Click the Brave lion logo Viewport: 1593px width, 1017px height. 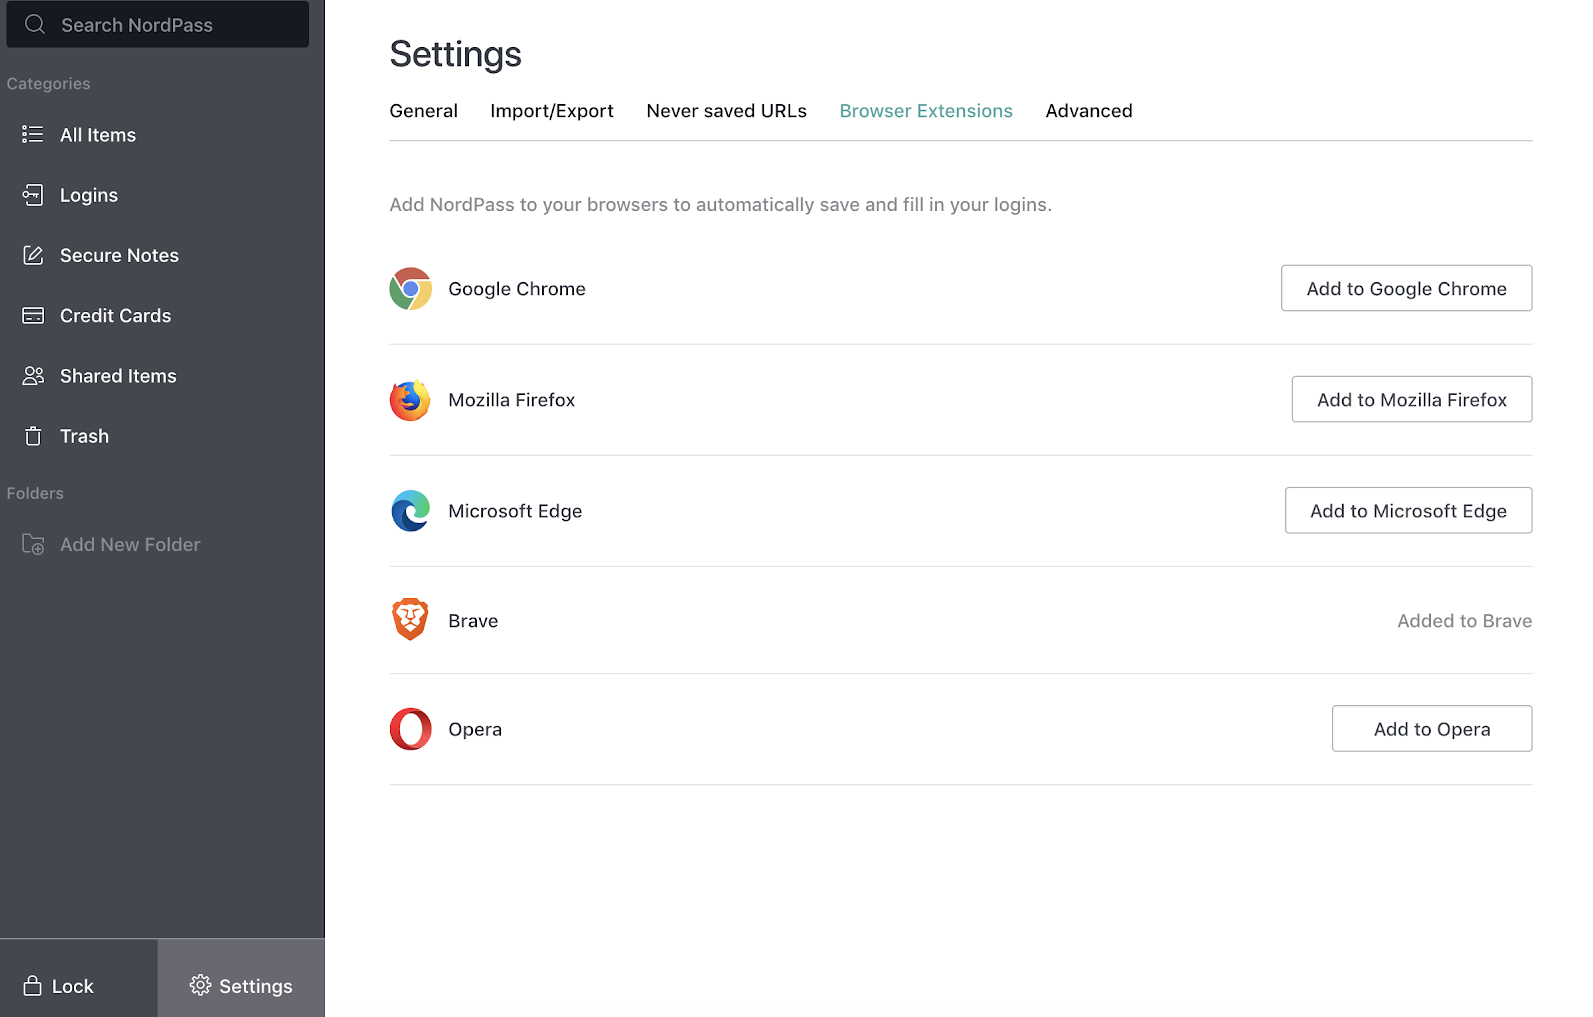[x=410, y=619]
